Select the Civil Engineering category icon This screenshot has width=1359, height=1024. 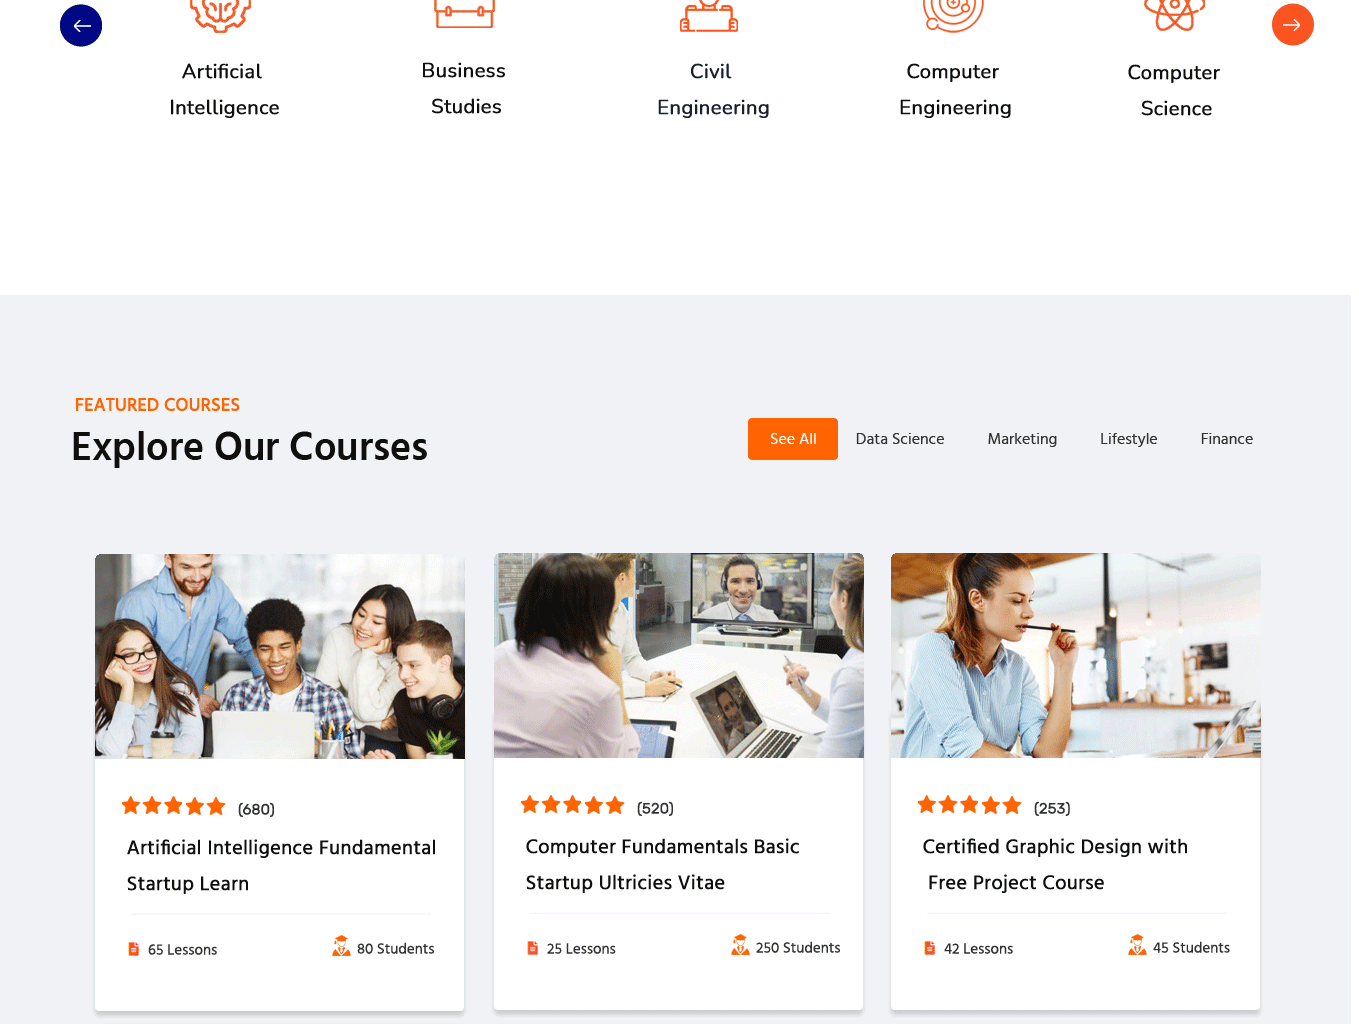pyautogui.click(x=710, y=15)
